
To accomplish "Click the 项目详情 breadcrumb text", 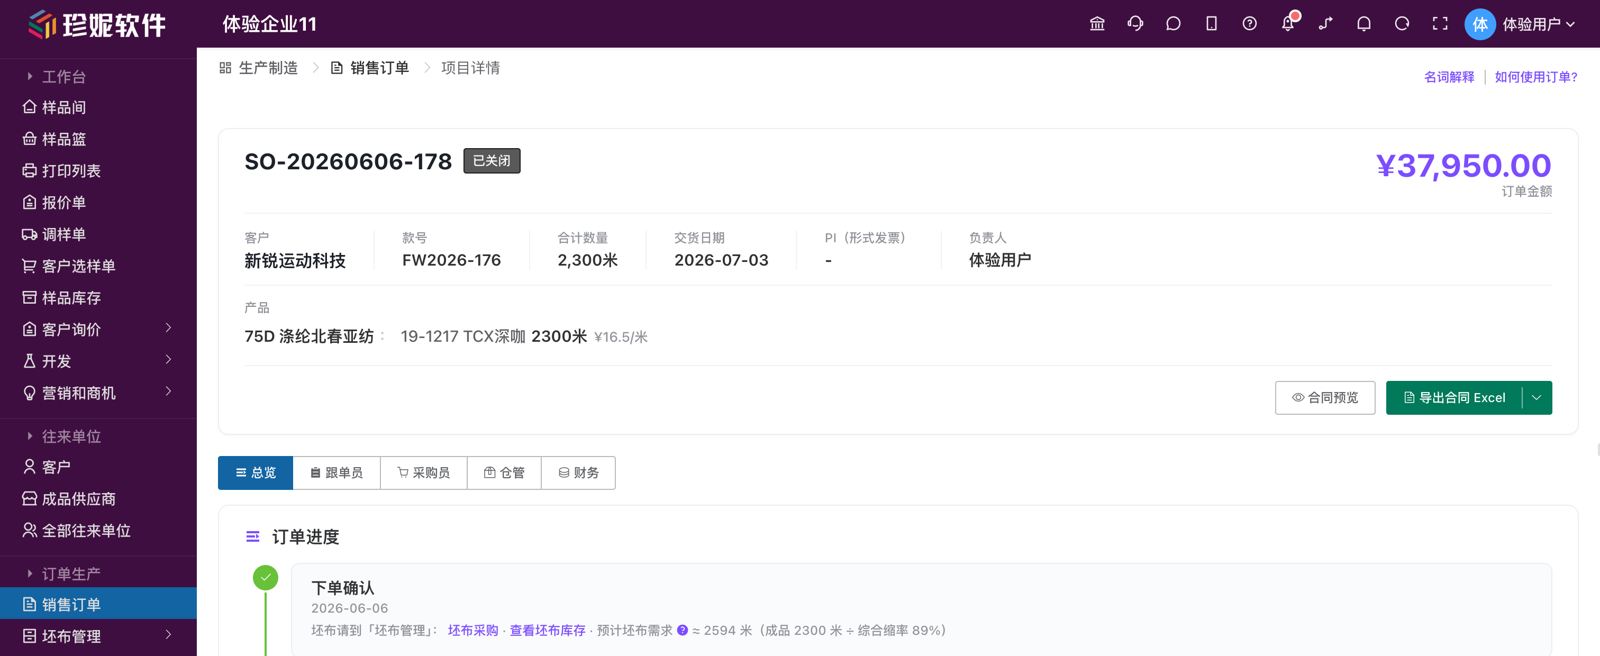I will 471,68.
